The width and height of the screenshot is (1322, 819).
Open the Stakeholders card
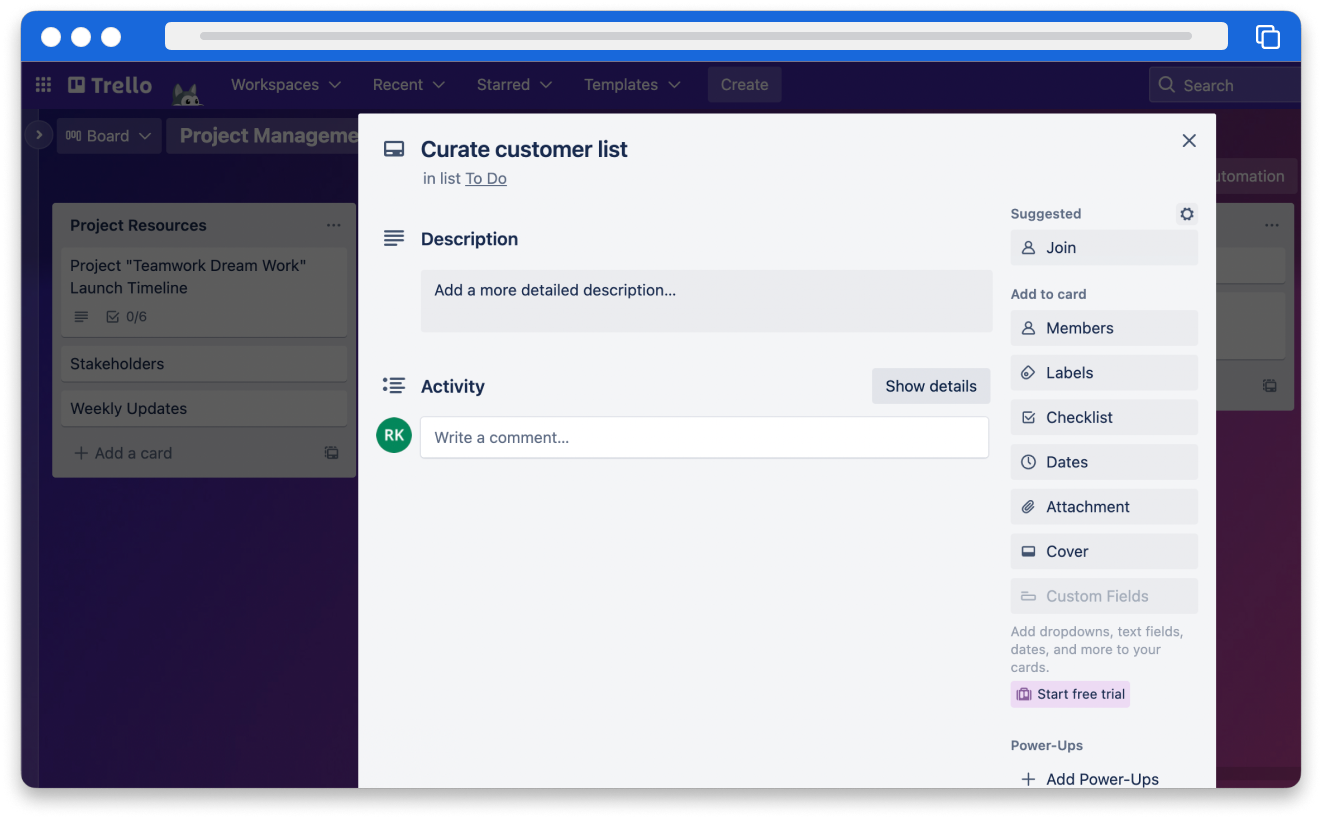click(204, 364)
